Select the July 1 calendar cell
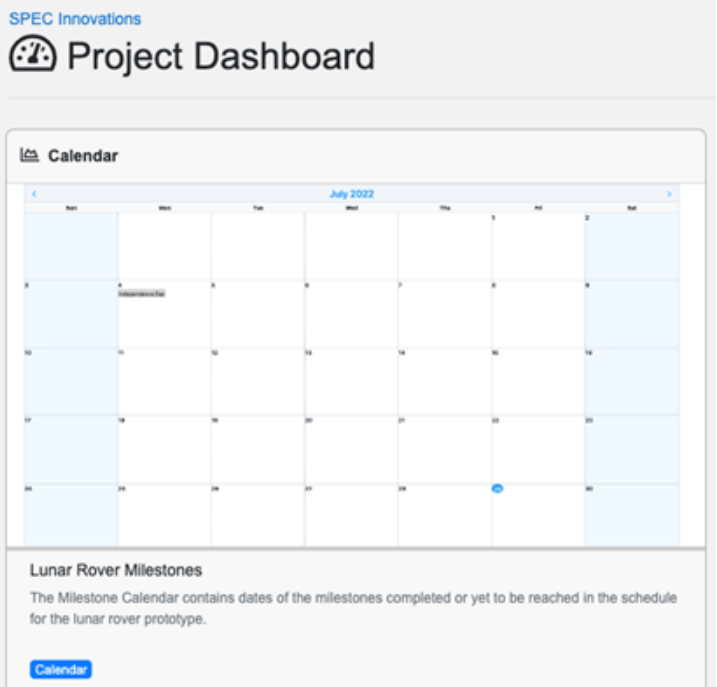 pos(537,247)
